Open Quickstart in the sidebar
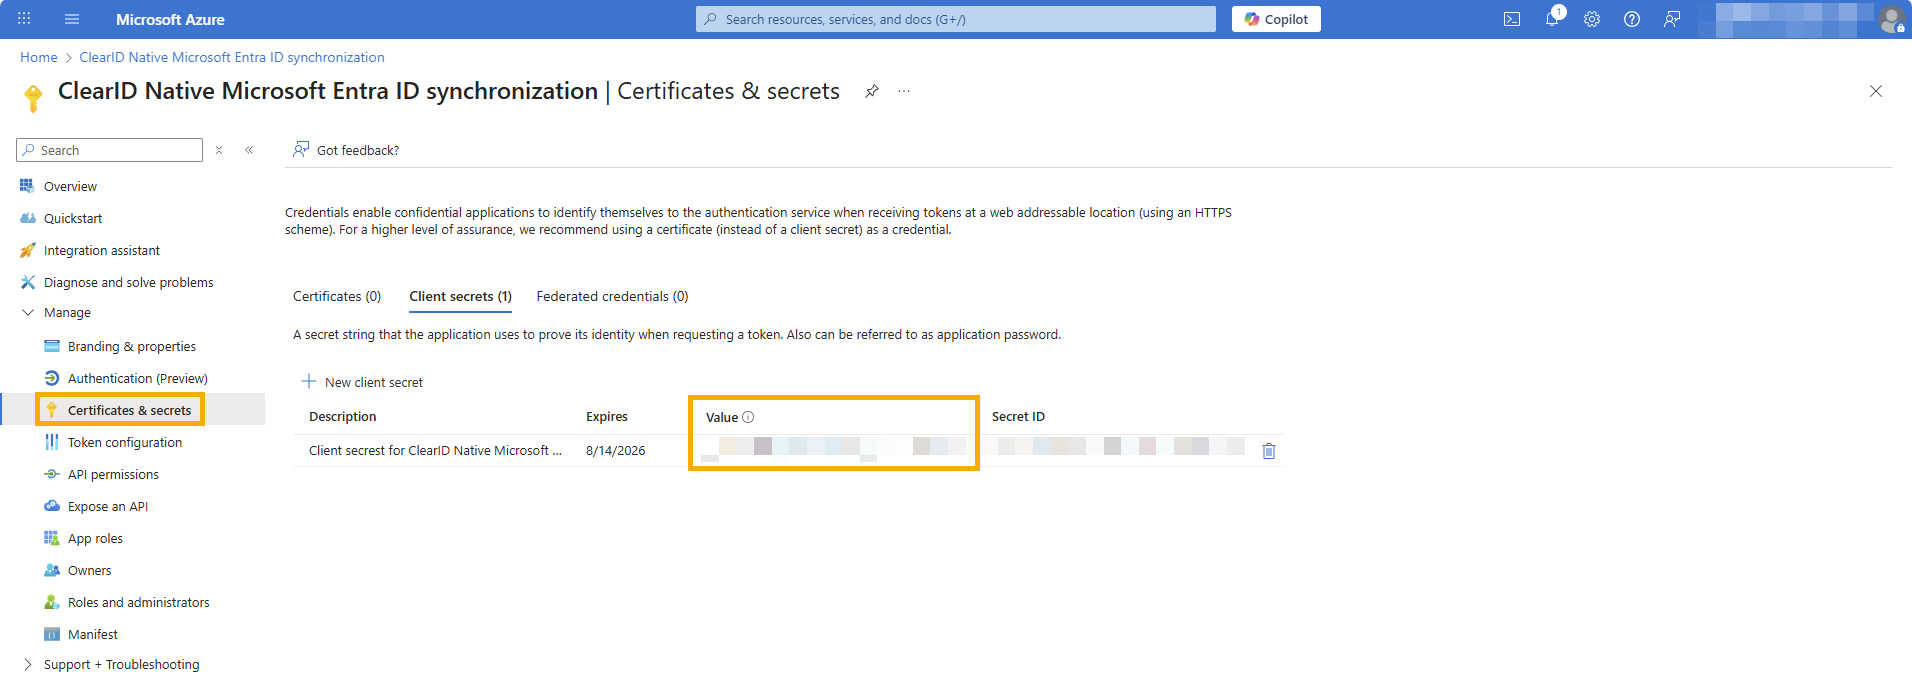This screenshot has height=700, width=1912. [x=73, y=218]
